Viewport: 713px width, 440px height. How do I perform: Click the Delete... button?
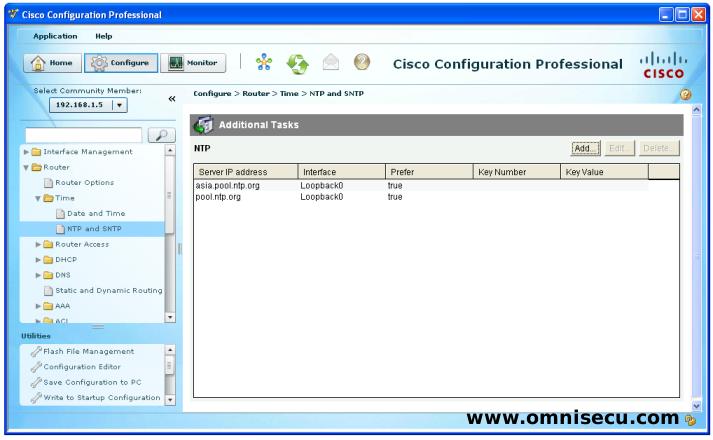(x=659, y=148)
